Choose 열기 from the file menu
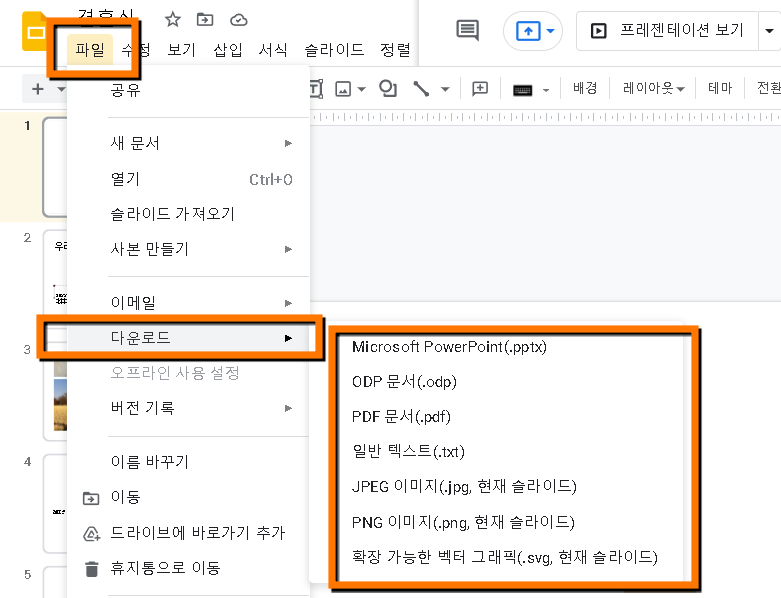This screenshot has height=598, width=781. tap(188, 179)
